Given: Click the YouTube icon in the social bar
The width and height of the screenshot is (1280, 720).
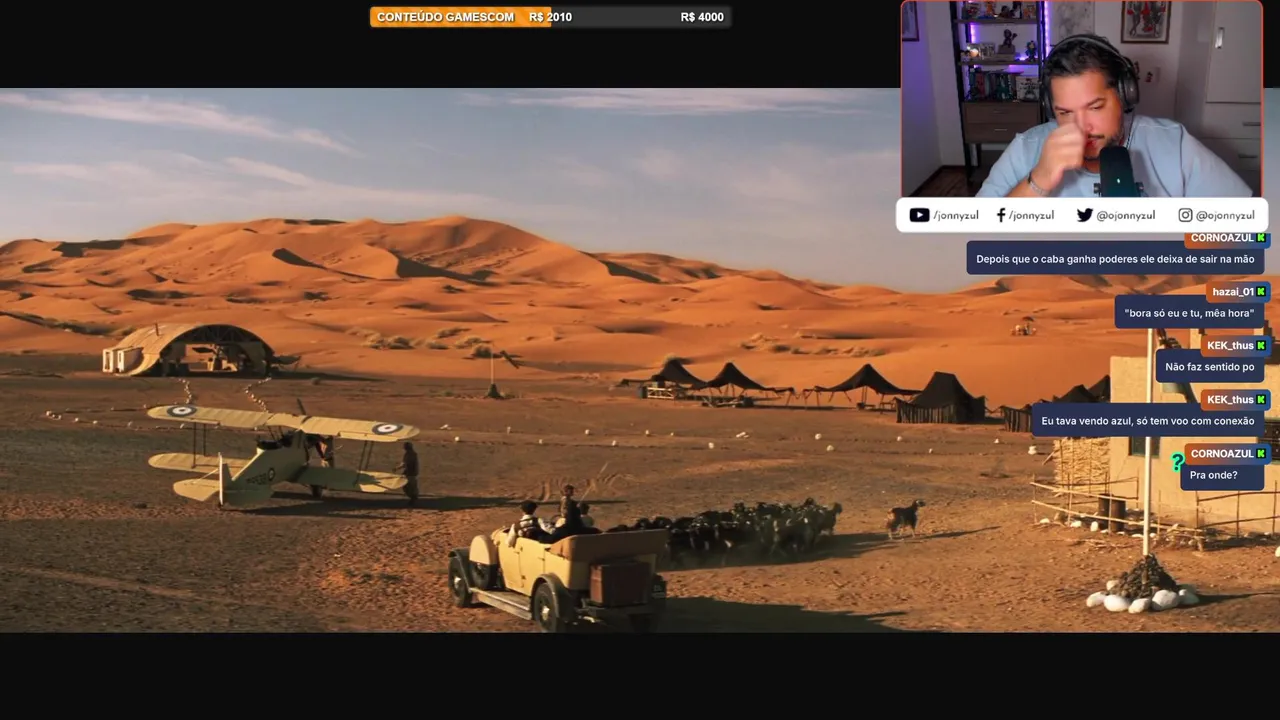Looking at the screenshot, I should point(919,215).
